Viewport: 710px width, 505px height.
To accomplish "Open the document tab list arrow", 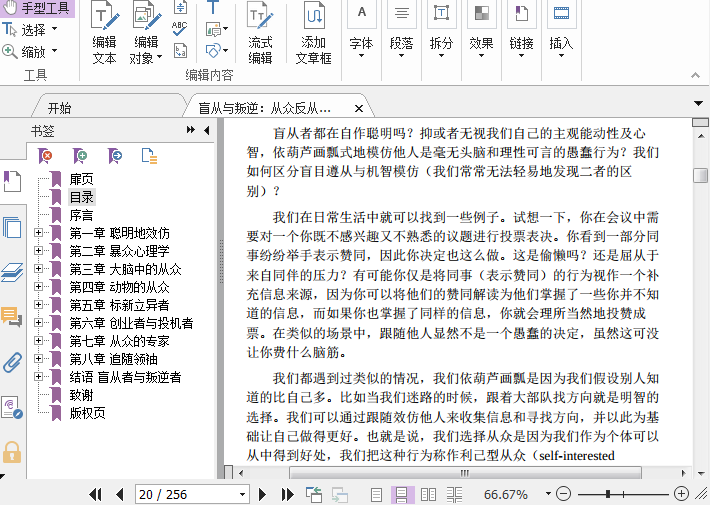I will 698,104.
